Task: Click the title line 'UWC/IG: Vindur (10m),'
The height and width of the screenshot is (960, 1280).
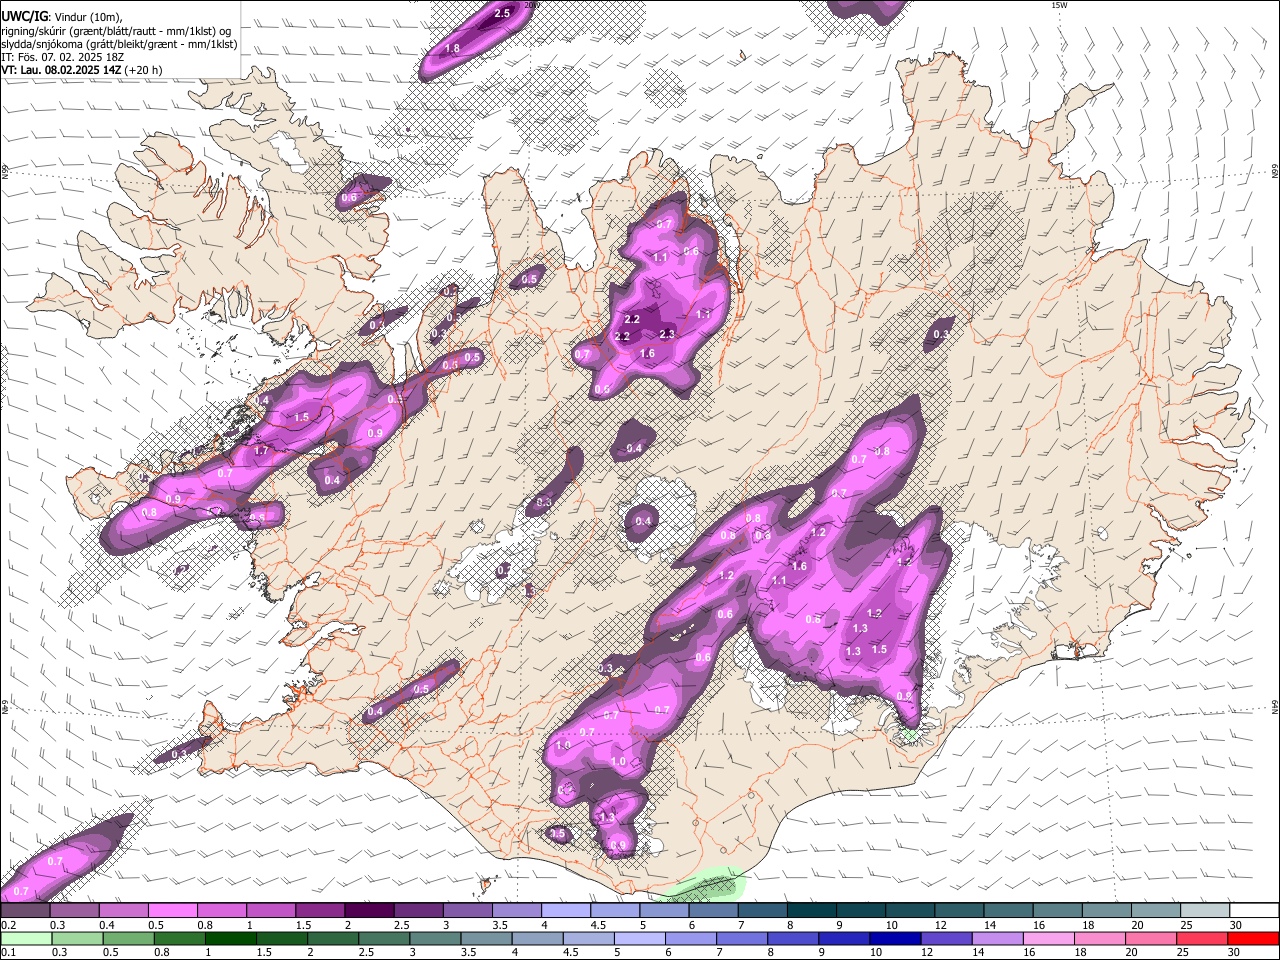Action: (62, 16)
